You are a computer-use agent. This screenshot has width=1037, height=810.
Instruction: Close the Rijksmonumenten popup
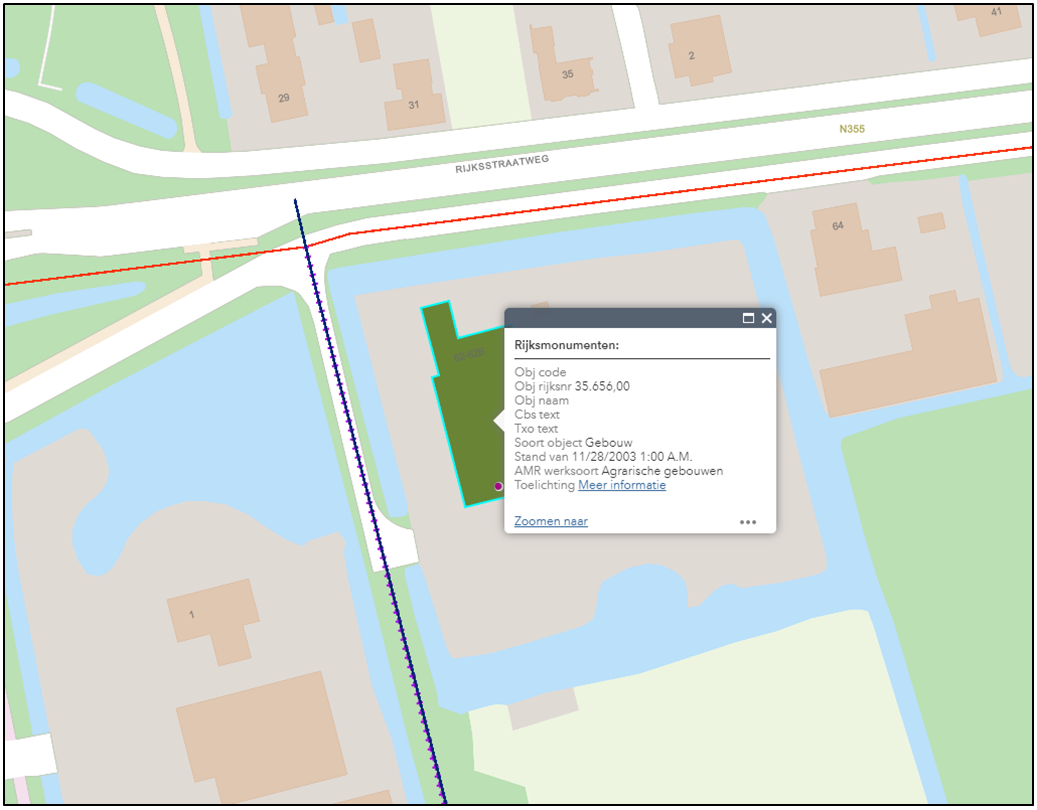[767, 318]
